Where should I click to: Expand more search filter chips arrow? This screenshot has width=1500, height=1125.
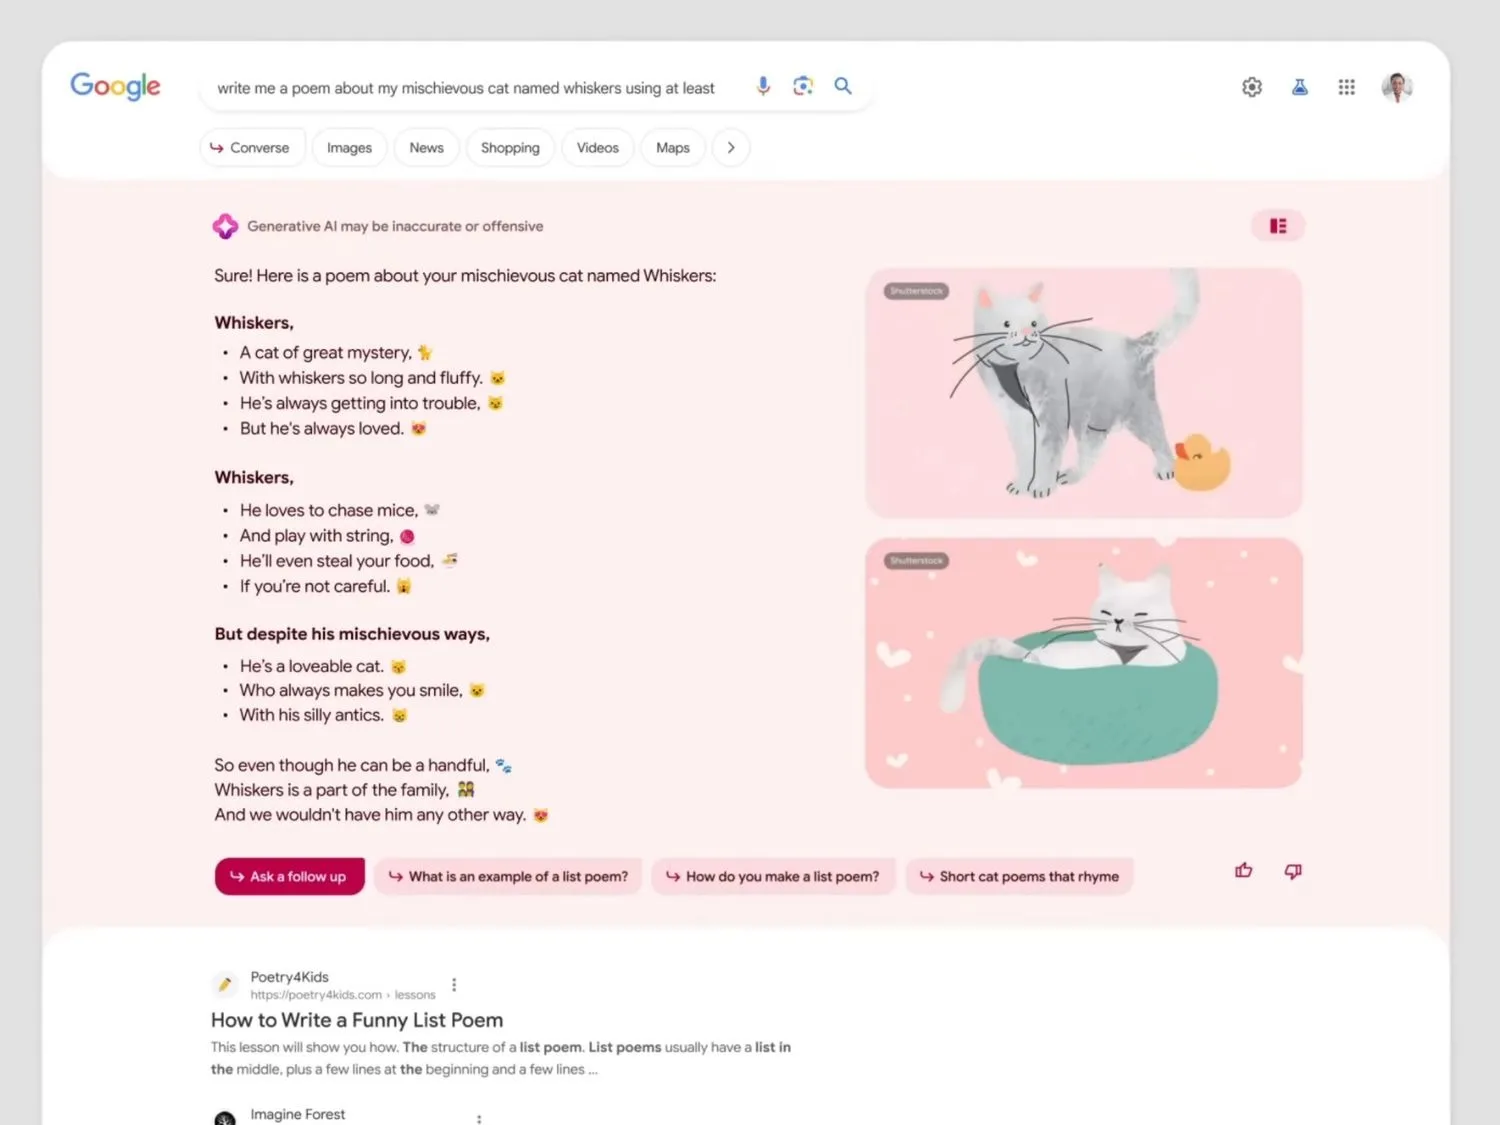pyautogui.click(x=731, y=148)
